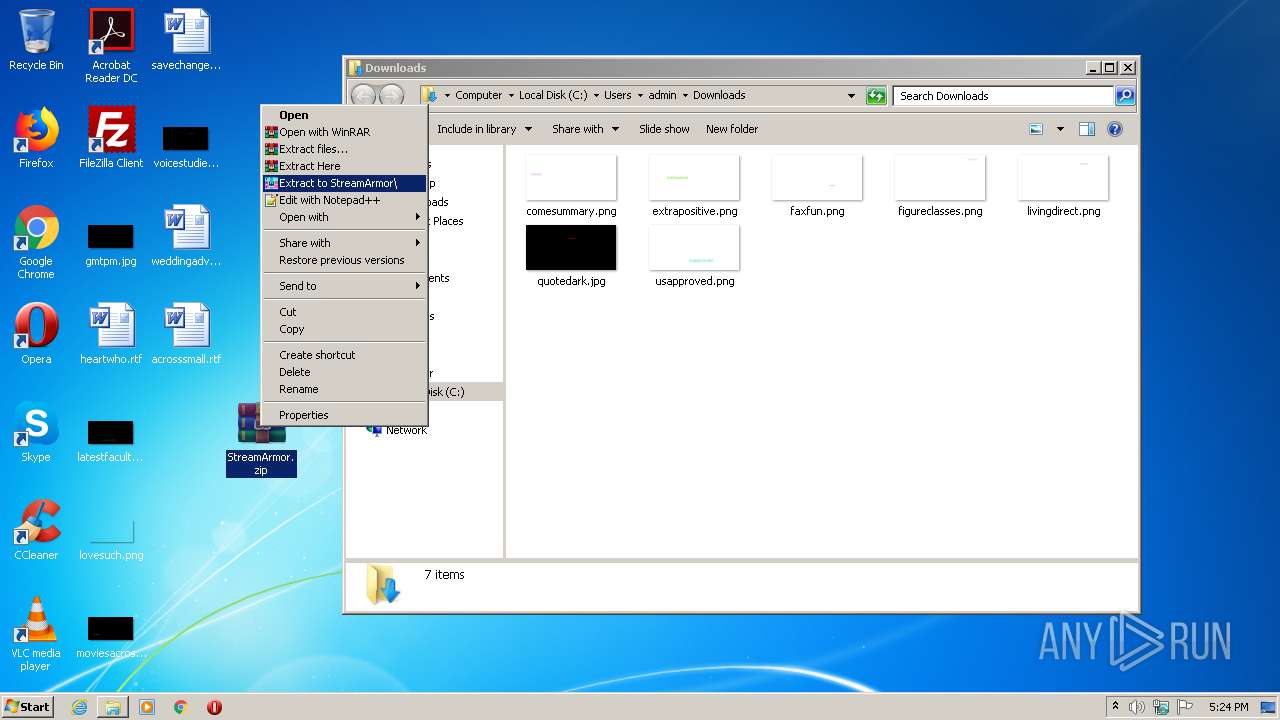The height and width of the screenshot is (720, 1280).
Task: Choose Open in the context menu
Action: pos(344,115)
